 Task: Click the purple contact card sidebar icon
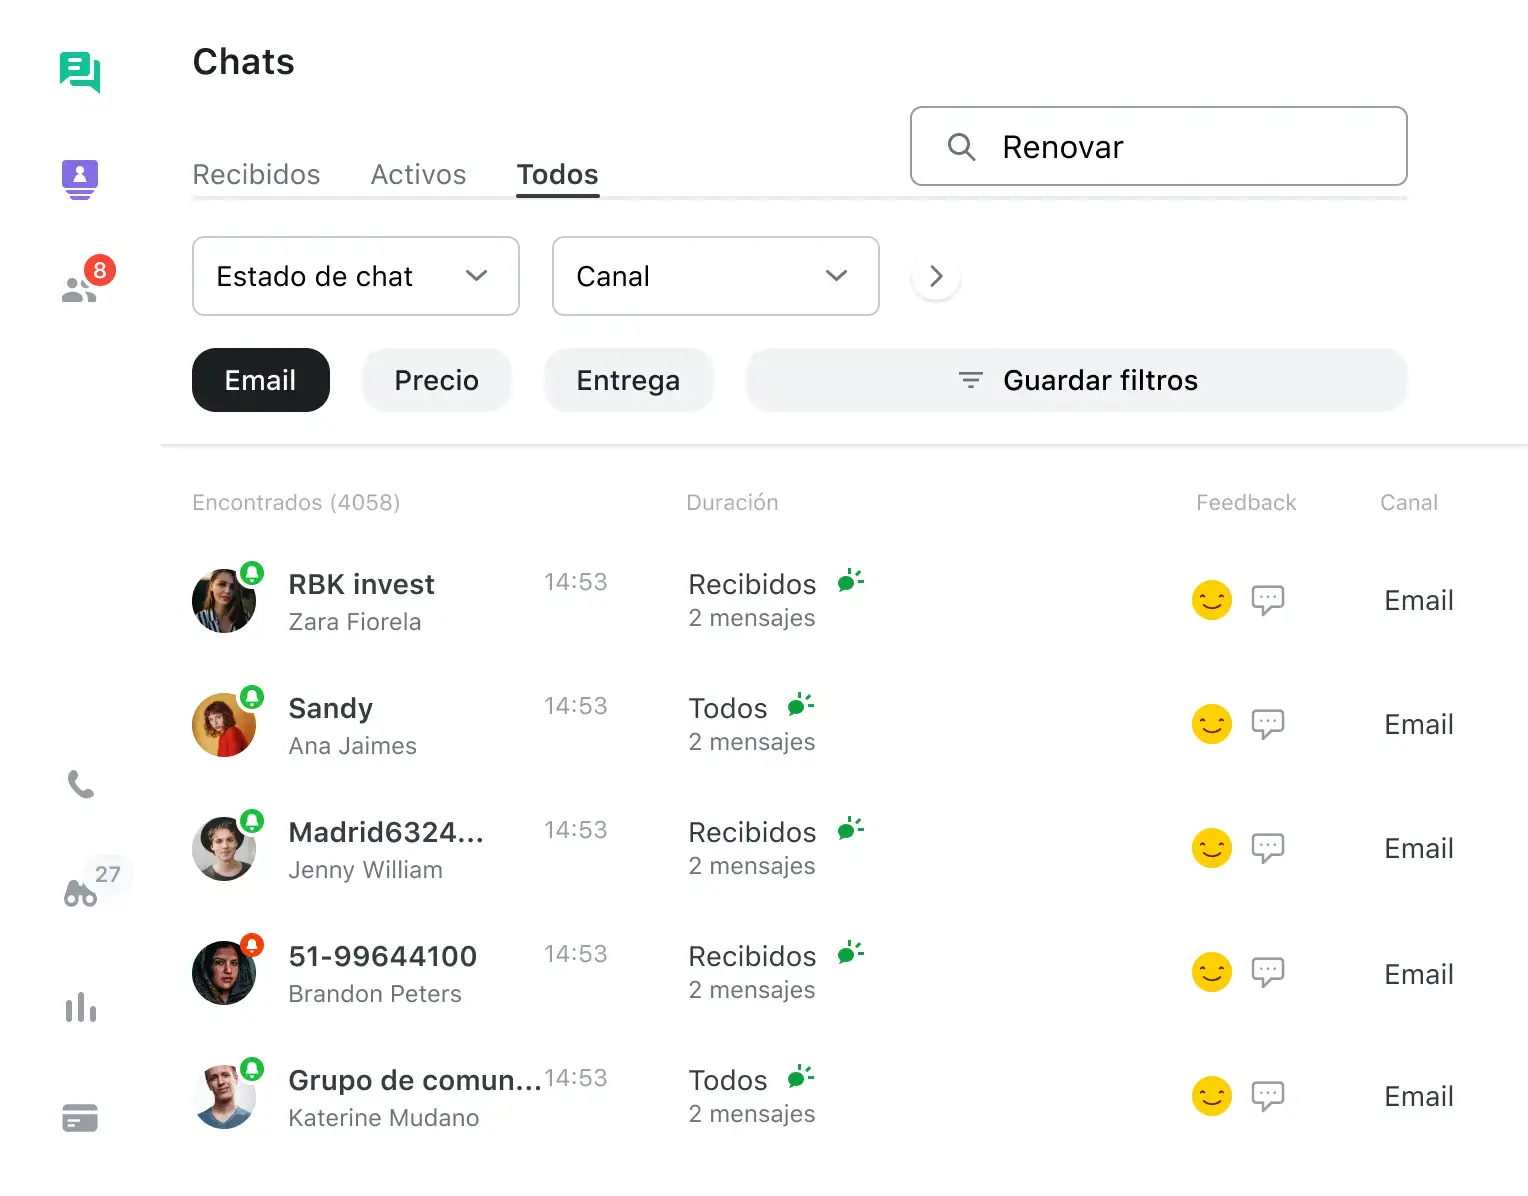point(80,179)
